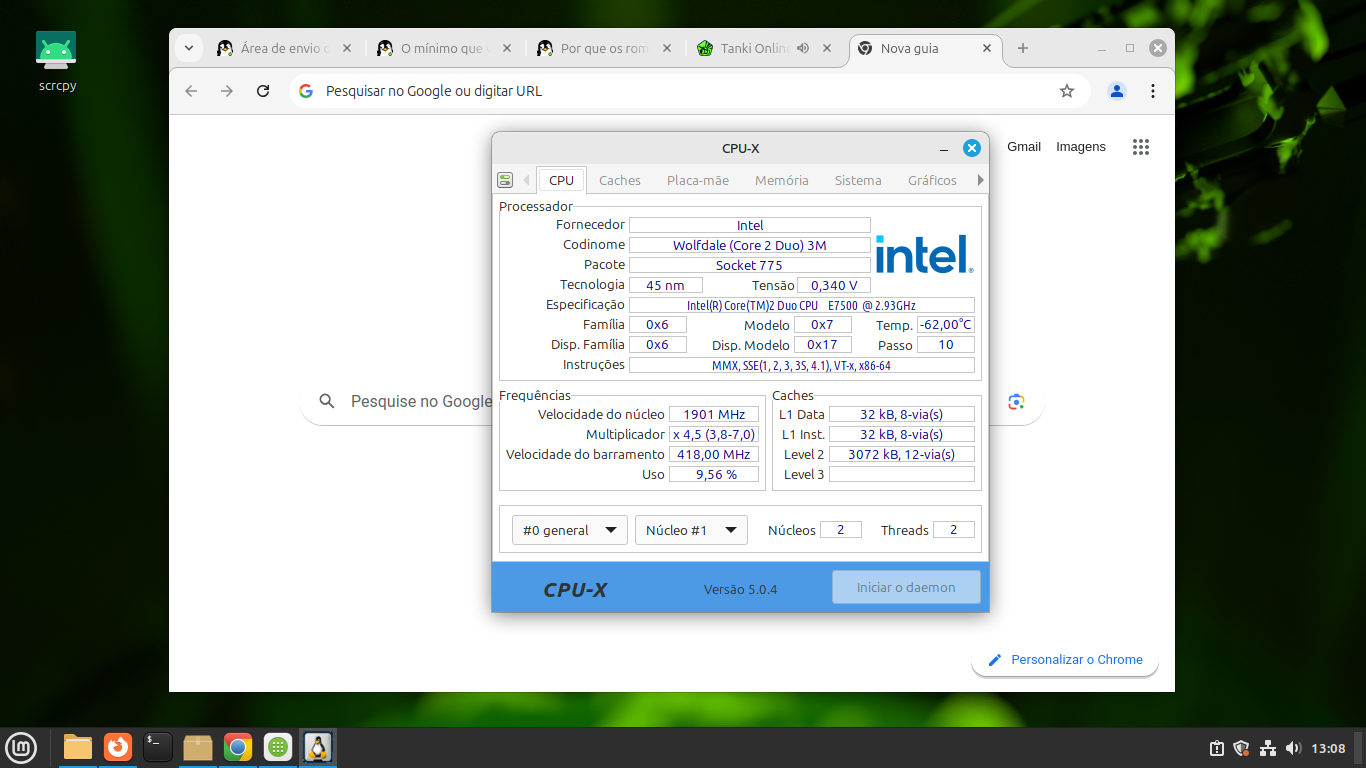Show calendar from 13:08 clock
The image size is (1366, 768).
(x=1328, y=748)
